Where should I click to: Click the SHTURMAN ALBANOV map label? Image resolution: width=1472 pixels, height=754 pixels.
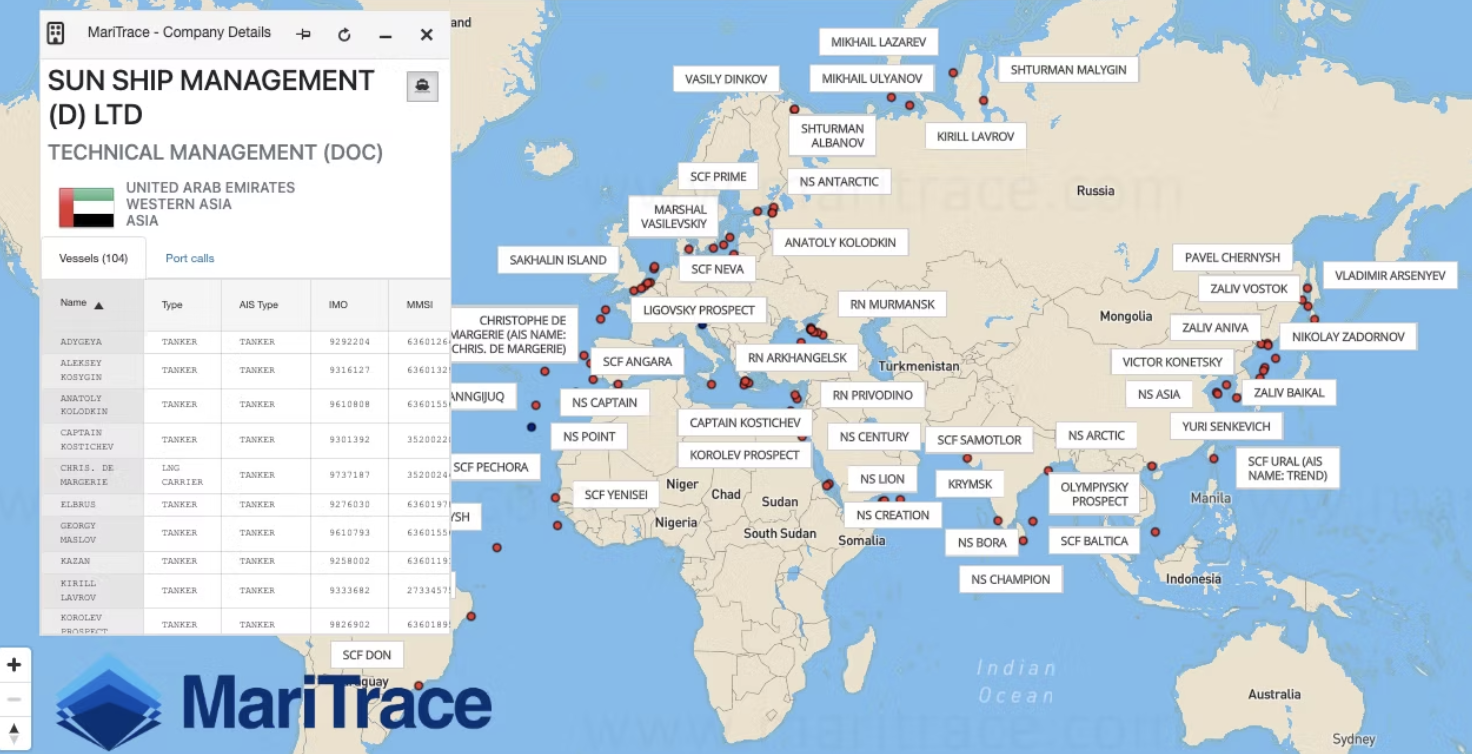pos(832,136)
